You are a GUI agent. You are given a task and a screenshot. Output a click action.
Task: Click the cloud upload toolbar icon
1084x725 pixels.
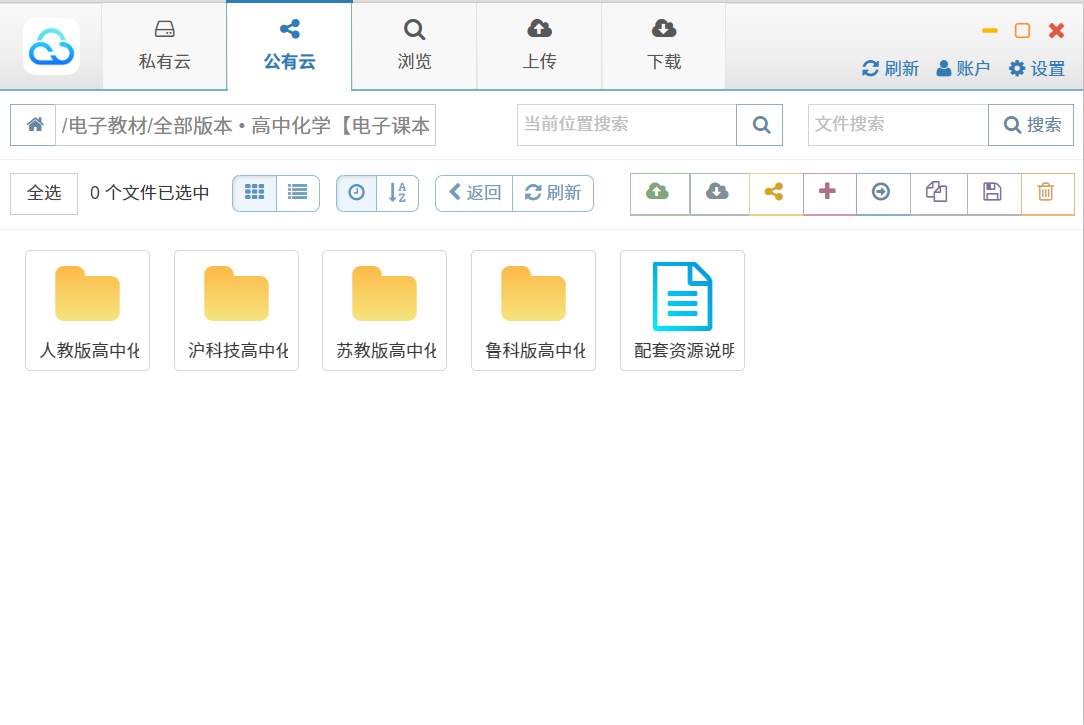click(658, 193)
